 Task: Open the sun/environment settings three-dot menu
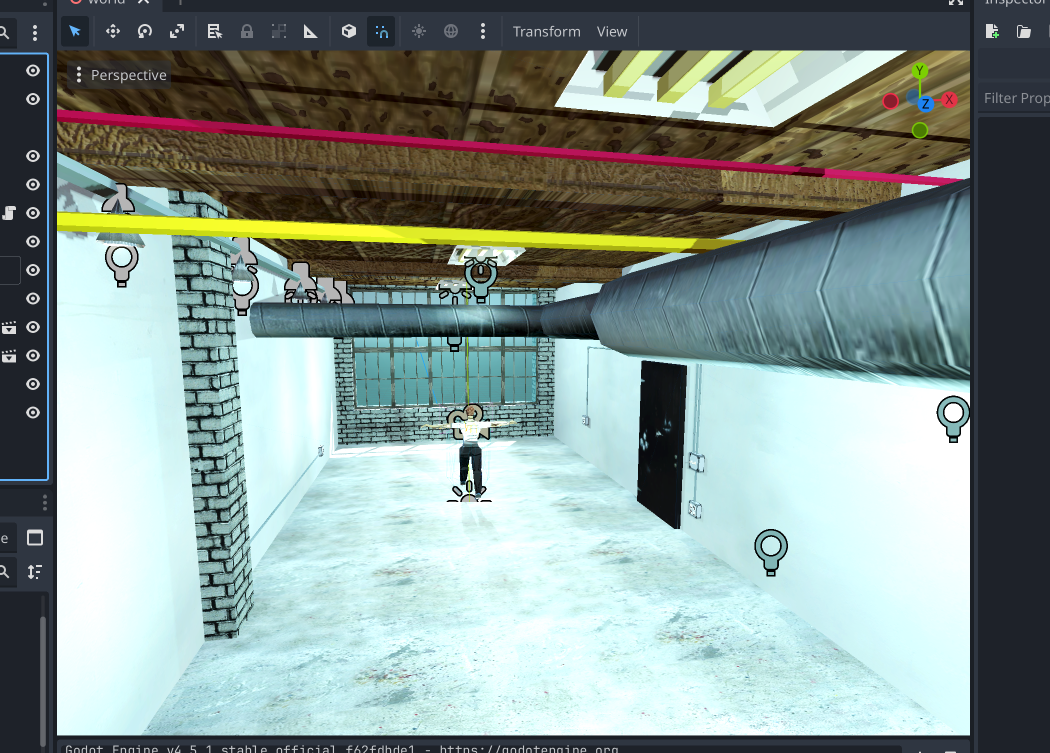(483, 32)
